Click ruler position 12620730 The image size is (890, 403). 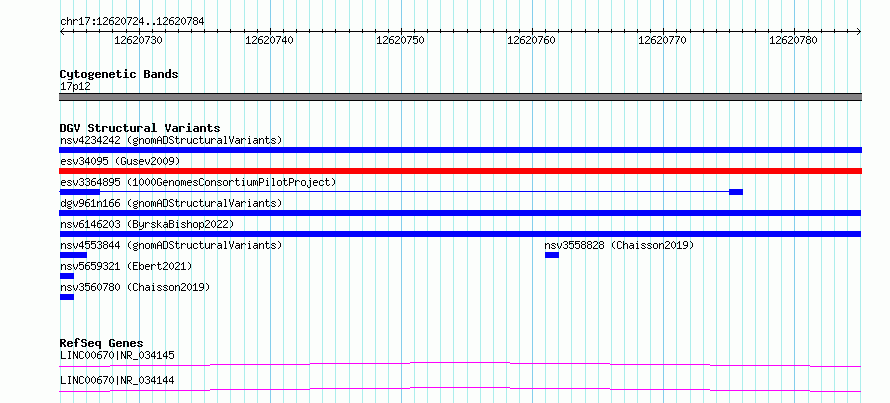pyautogui.click(x=138, y=40)
